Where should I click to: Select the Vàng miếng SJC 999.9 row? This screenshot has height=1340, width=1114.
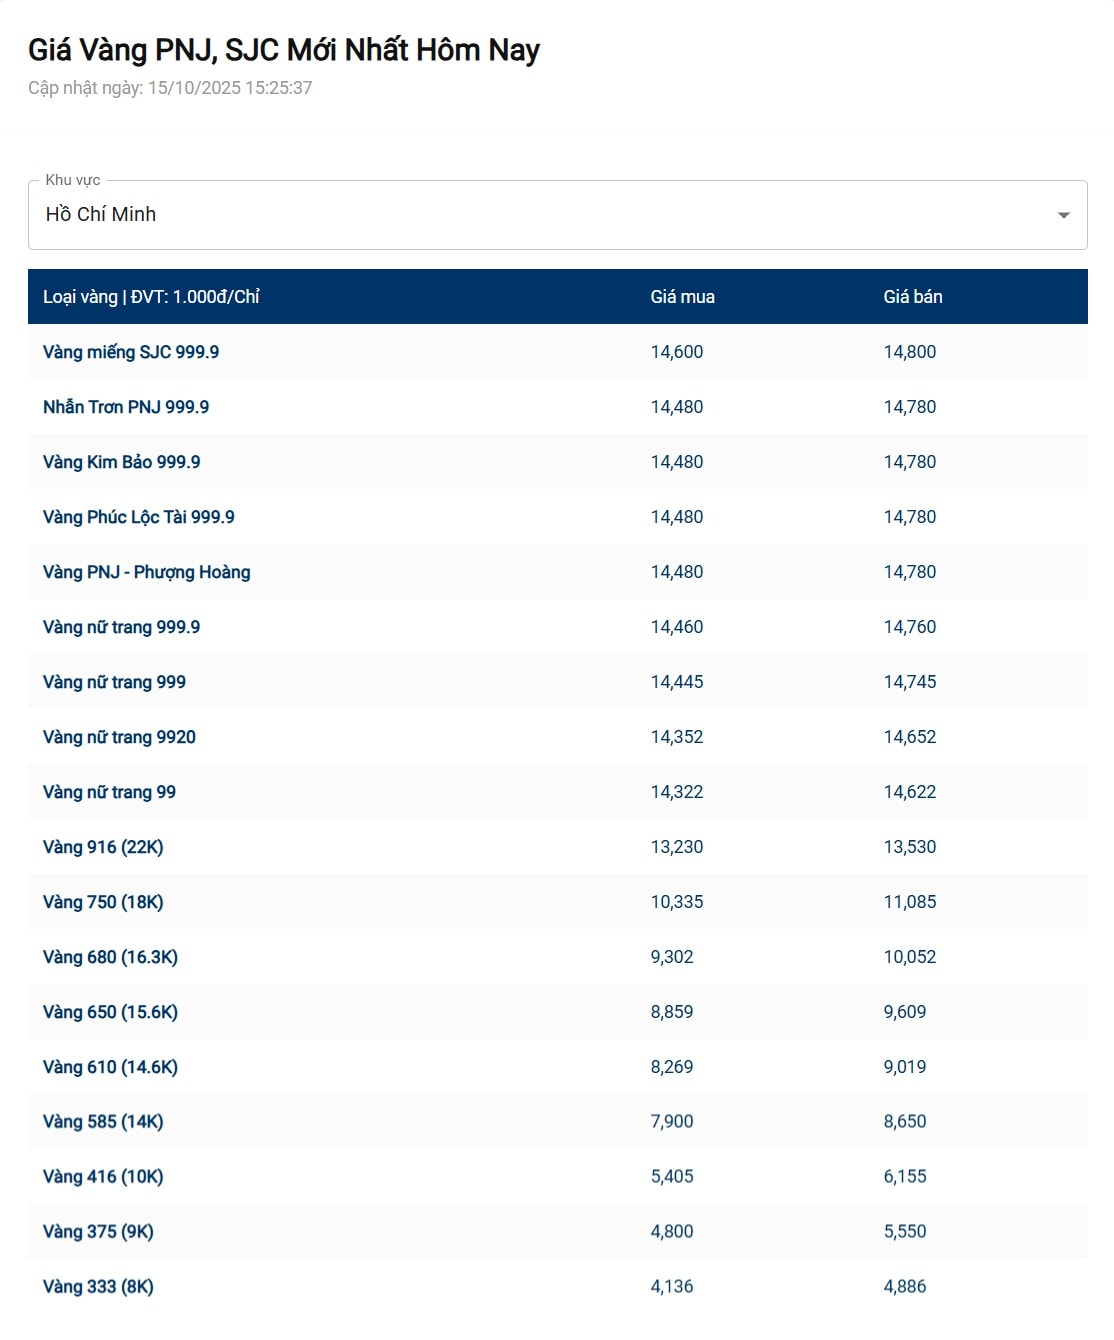[131, 352]
